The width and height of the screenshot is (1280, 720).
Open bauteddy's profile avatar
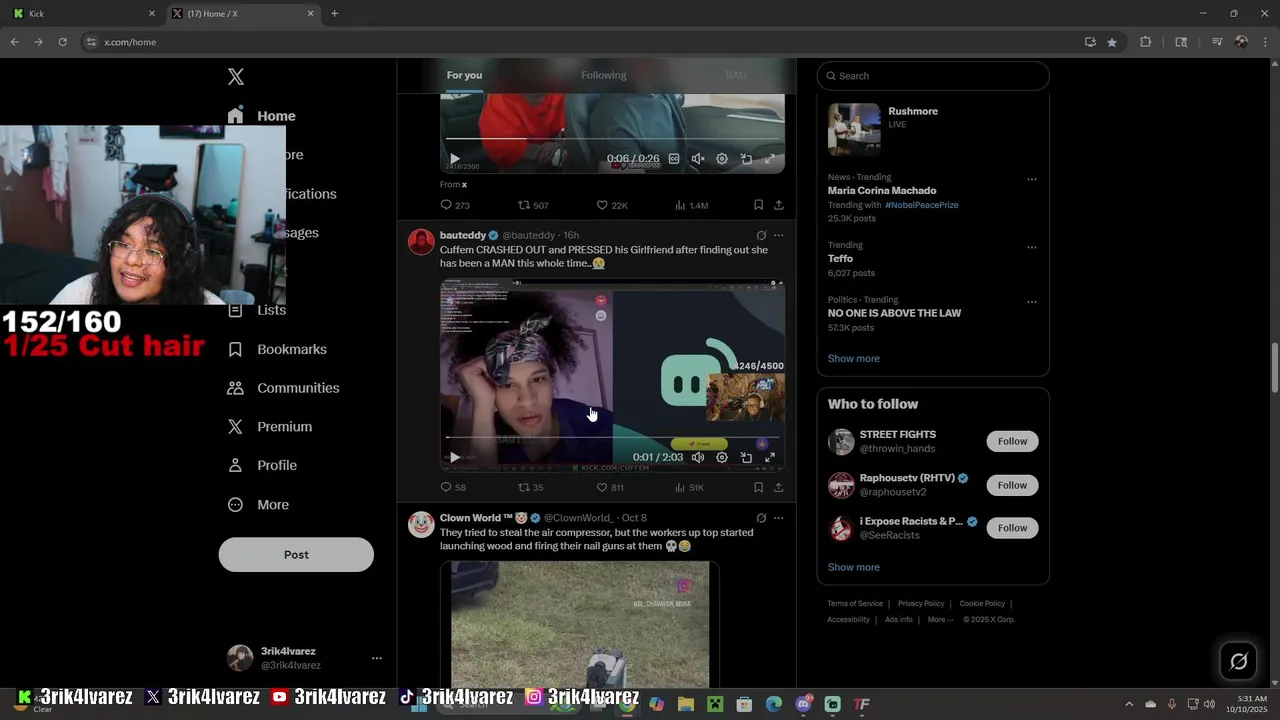click(x=421, y=242)
